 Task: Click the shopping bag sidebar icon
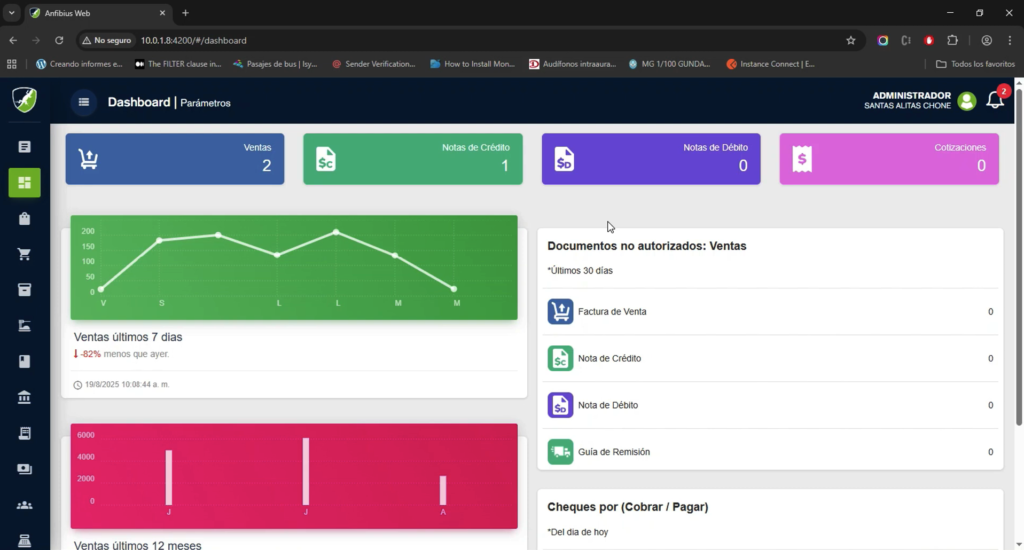click(24, 218)
